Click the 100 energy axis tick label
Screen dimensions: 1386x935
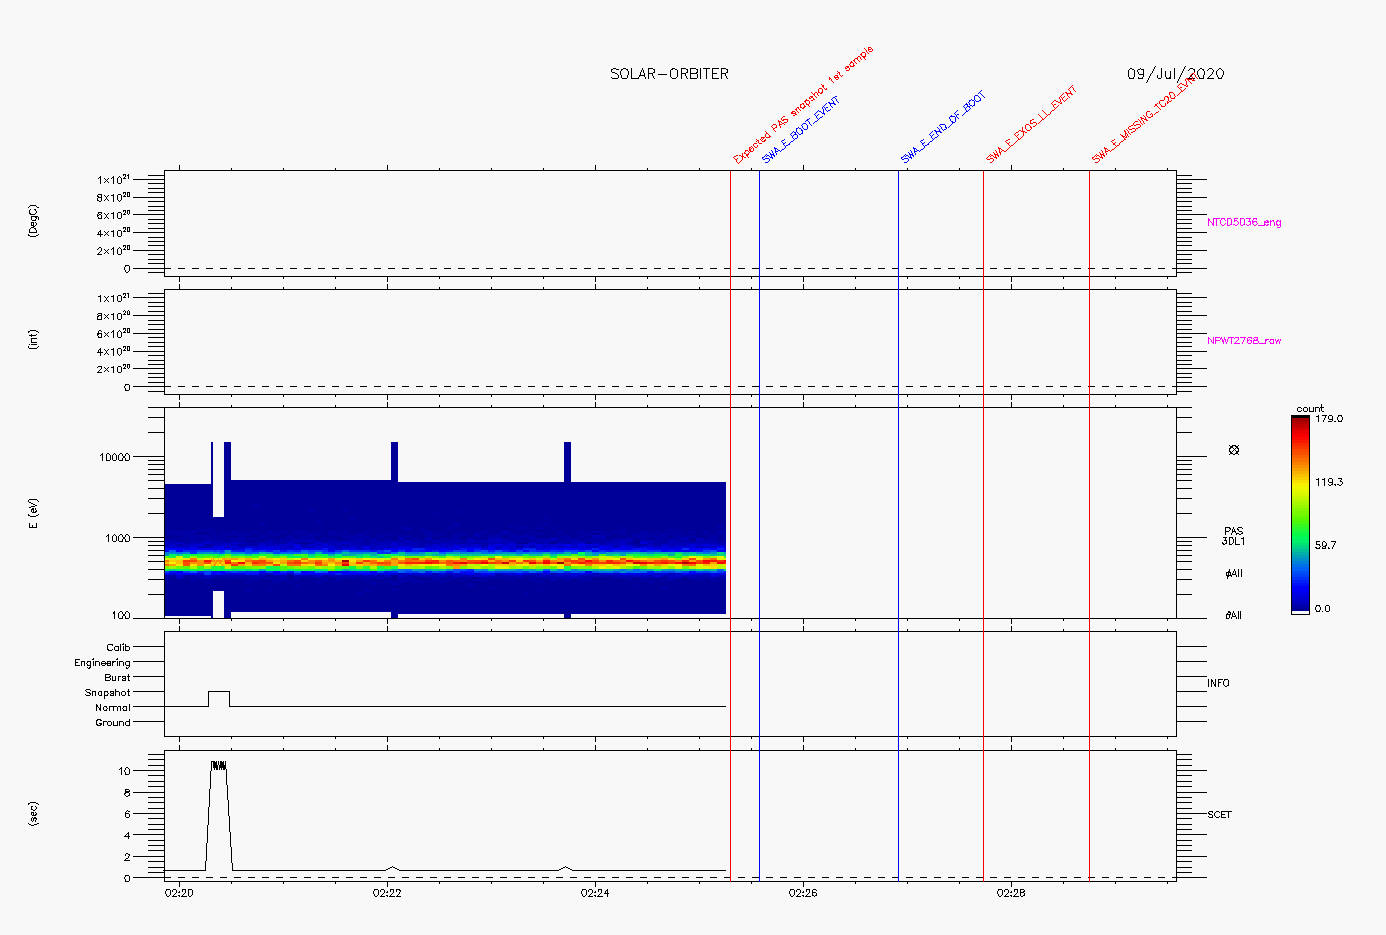[x=120, y=616]
